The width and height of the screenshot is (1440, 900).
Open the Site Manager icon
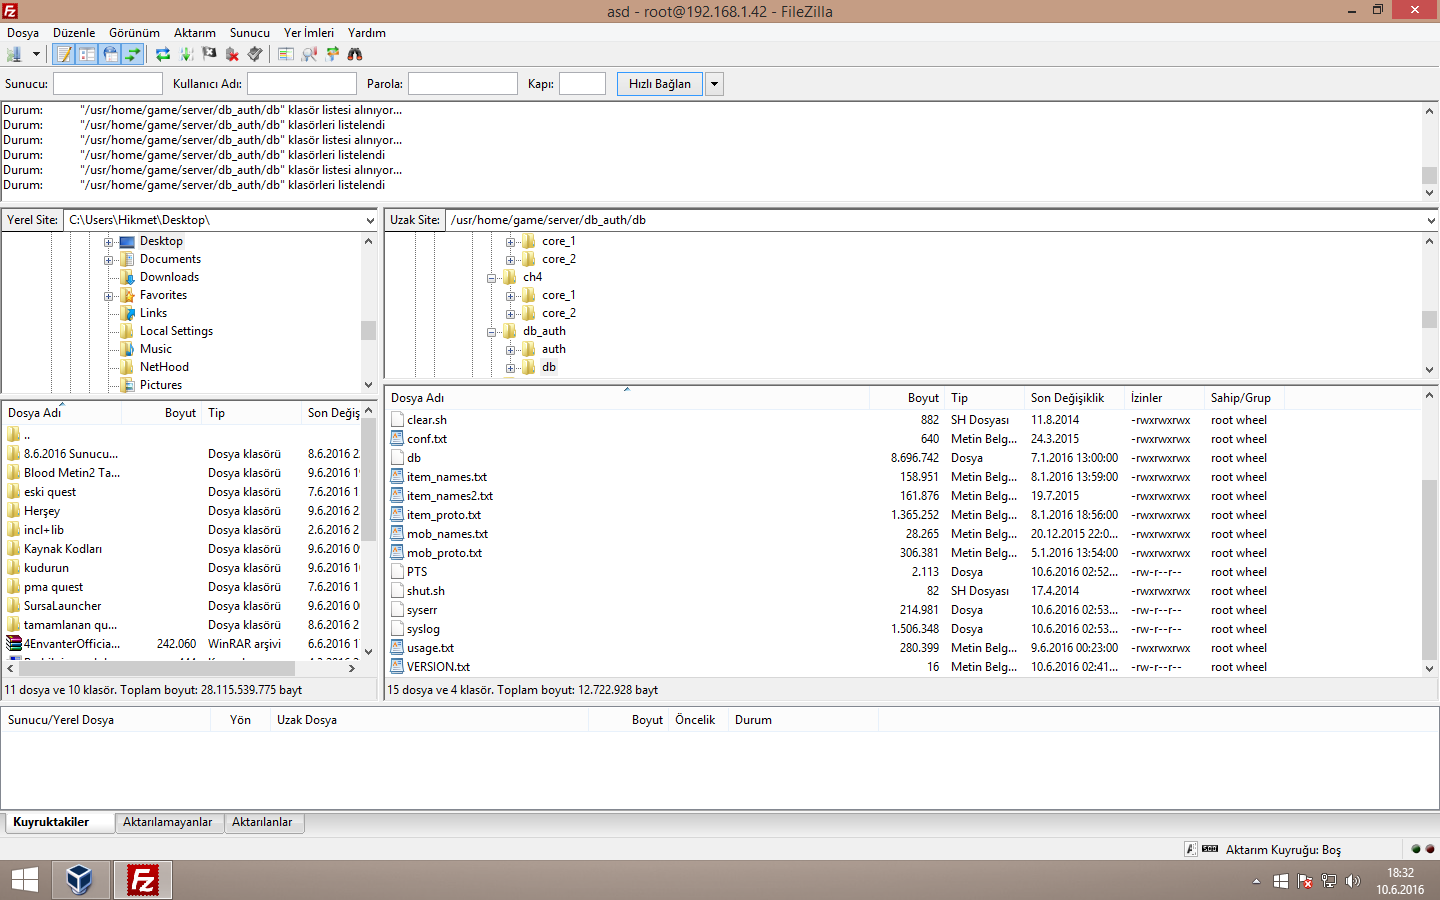click(x=14, y=54)
